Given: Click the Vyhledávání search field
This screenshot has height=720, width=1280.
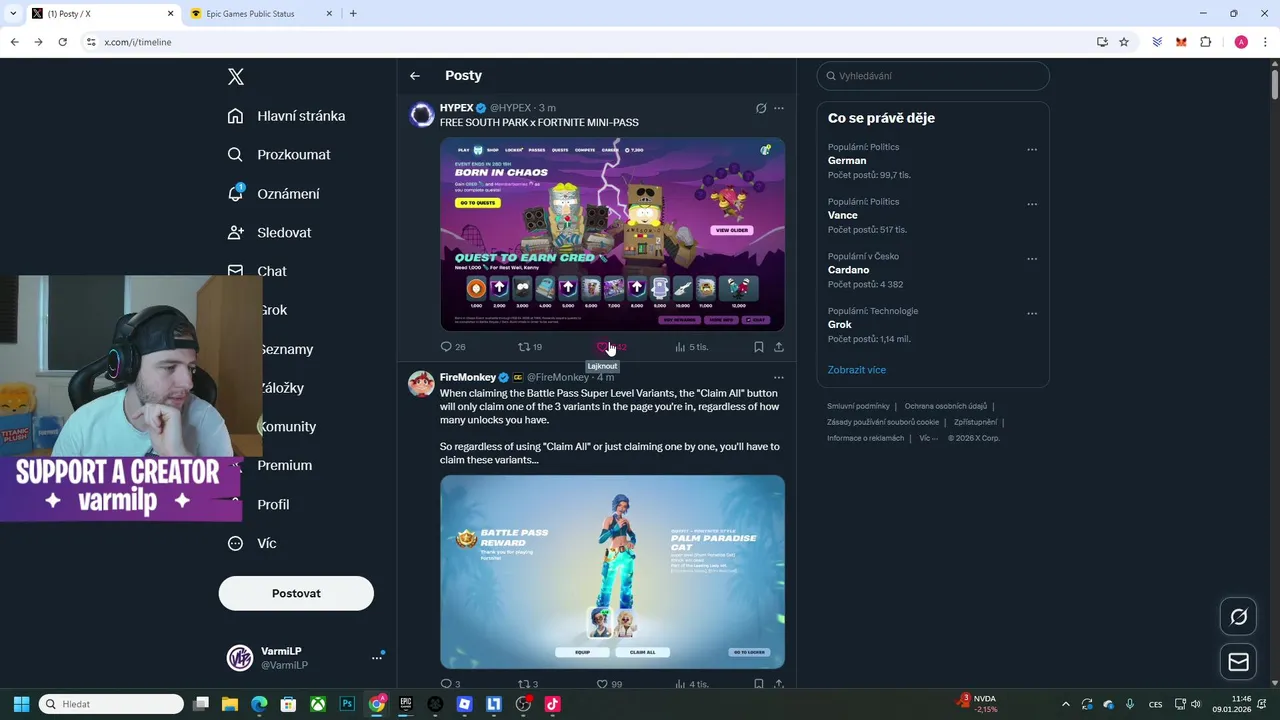Looking at the screenshot, I should click(x=933, y=76).
